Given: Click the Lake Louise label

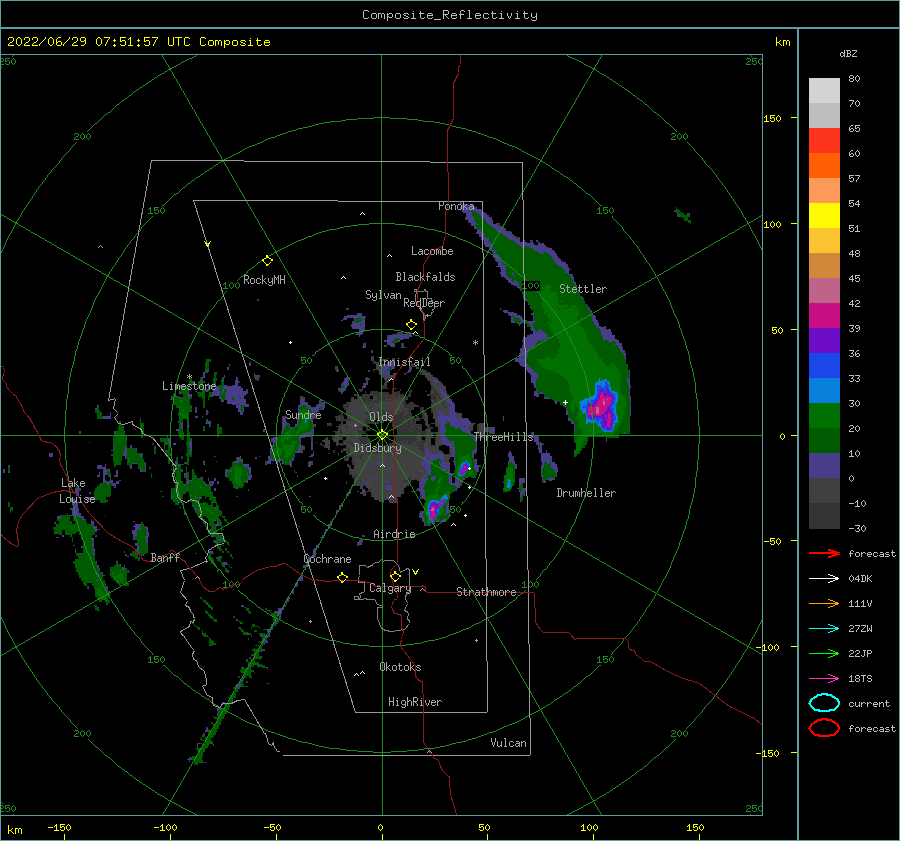Looking at the screenshot, I should pyautogui.click(x=77, y=491).
